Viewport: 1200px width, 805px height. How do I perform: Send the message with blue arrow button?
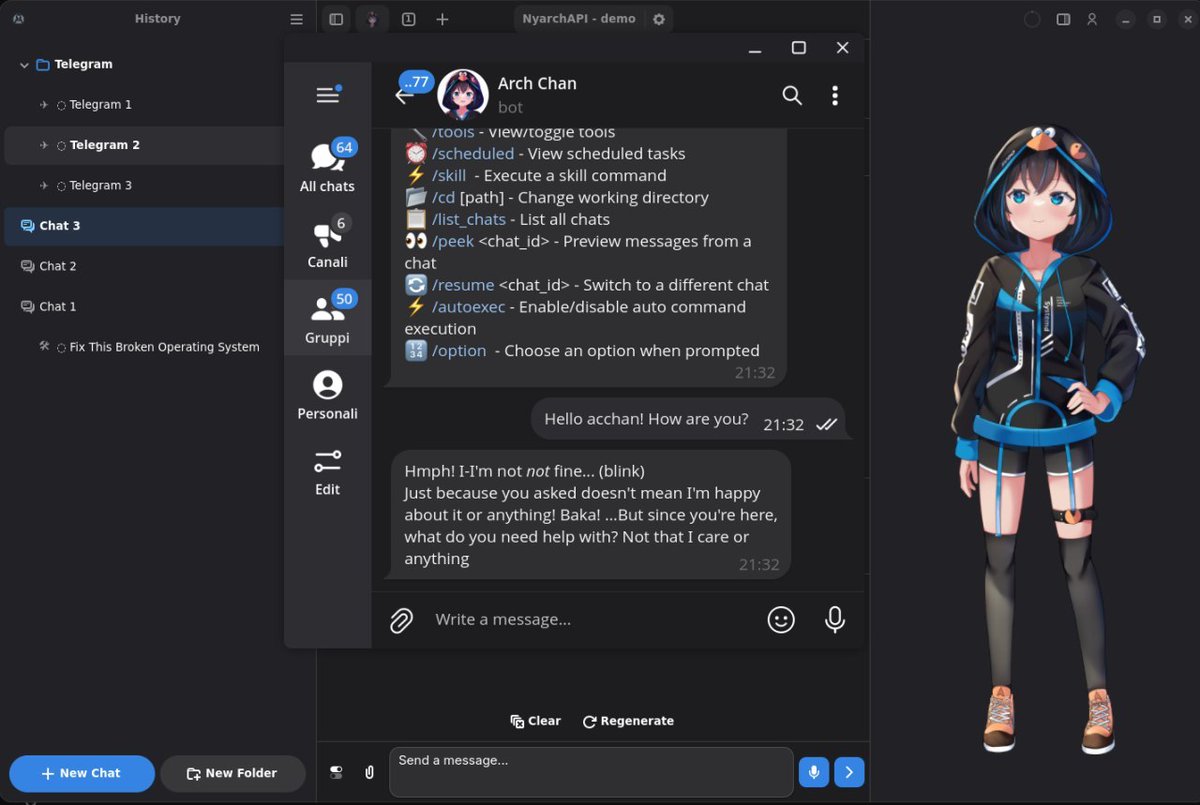[x=849, y=772]
